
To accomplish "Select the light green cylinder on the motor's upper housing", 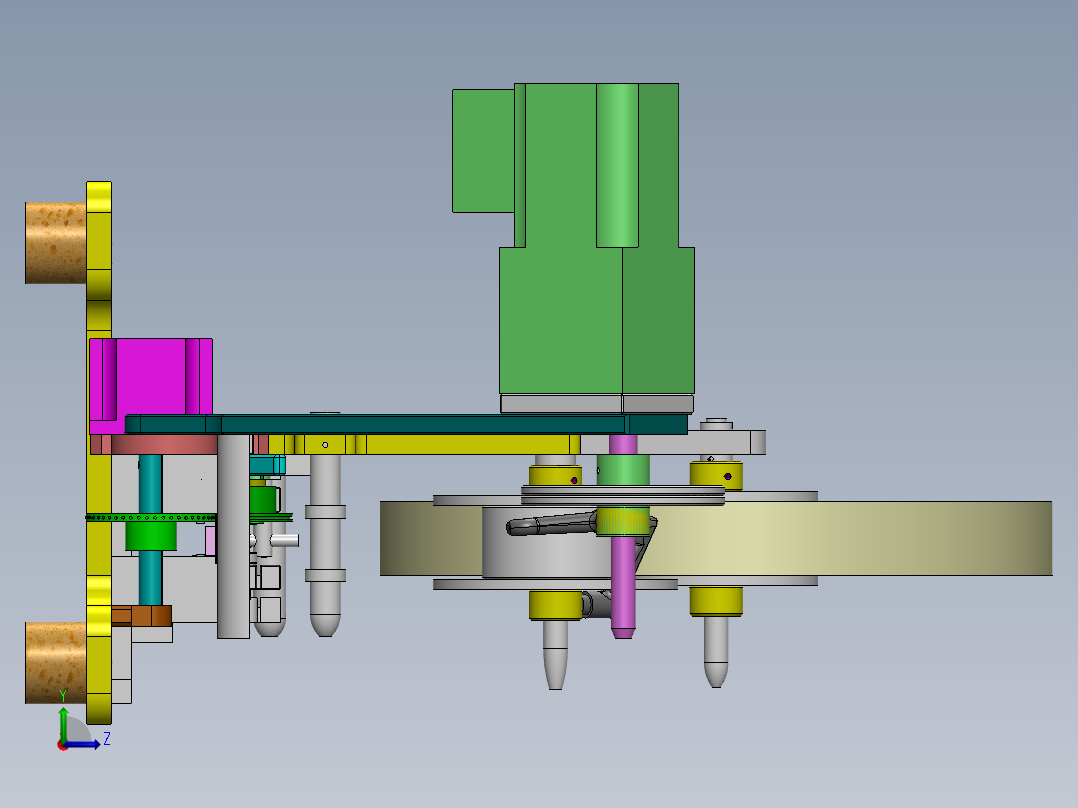I will [x=617, y=165].
